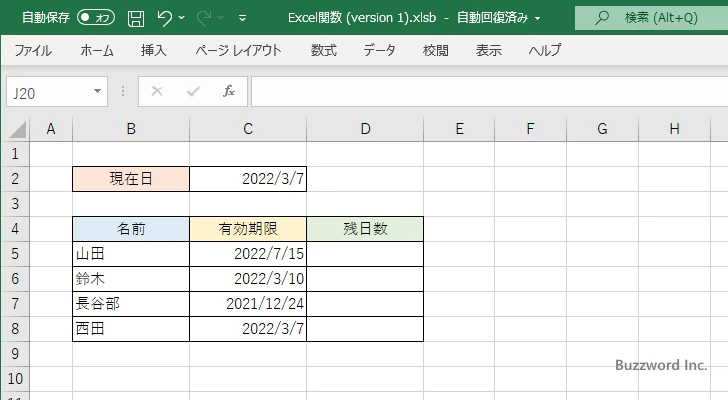Click the 鈴木 name cell
Viewport: 728px width, 400px height.
pyautogui.click(x=131, y=279)
